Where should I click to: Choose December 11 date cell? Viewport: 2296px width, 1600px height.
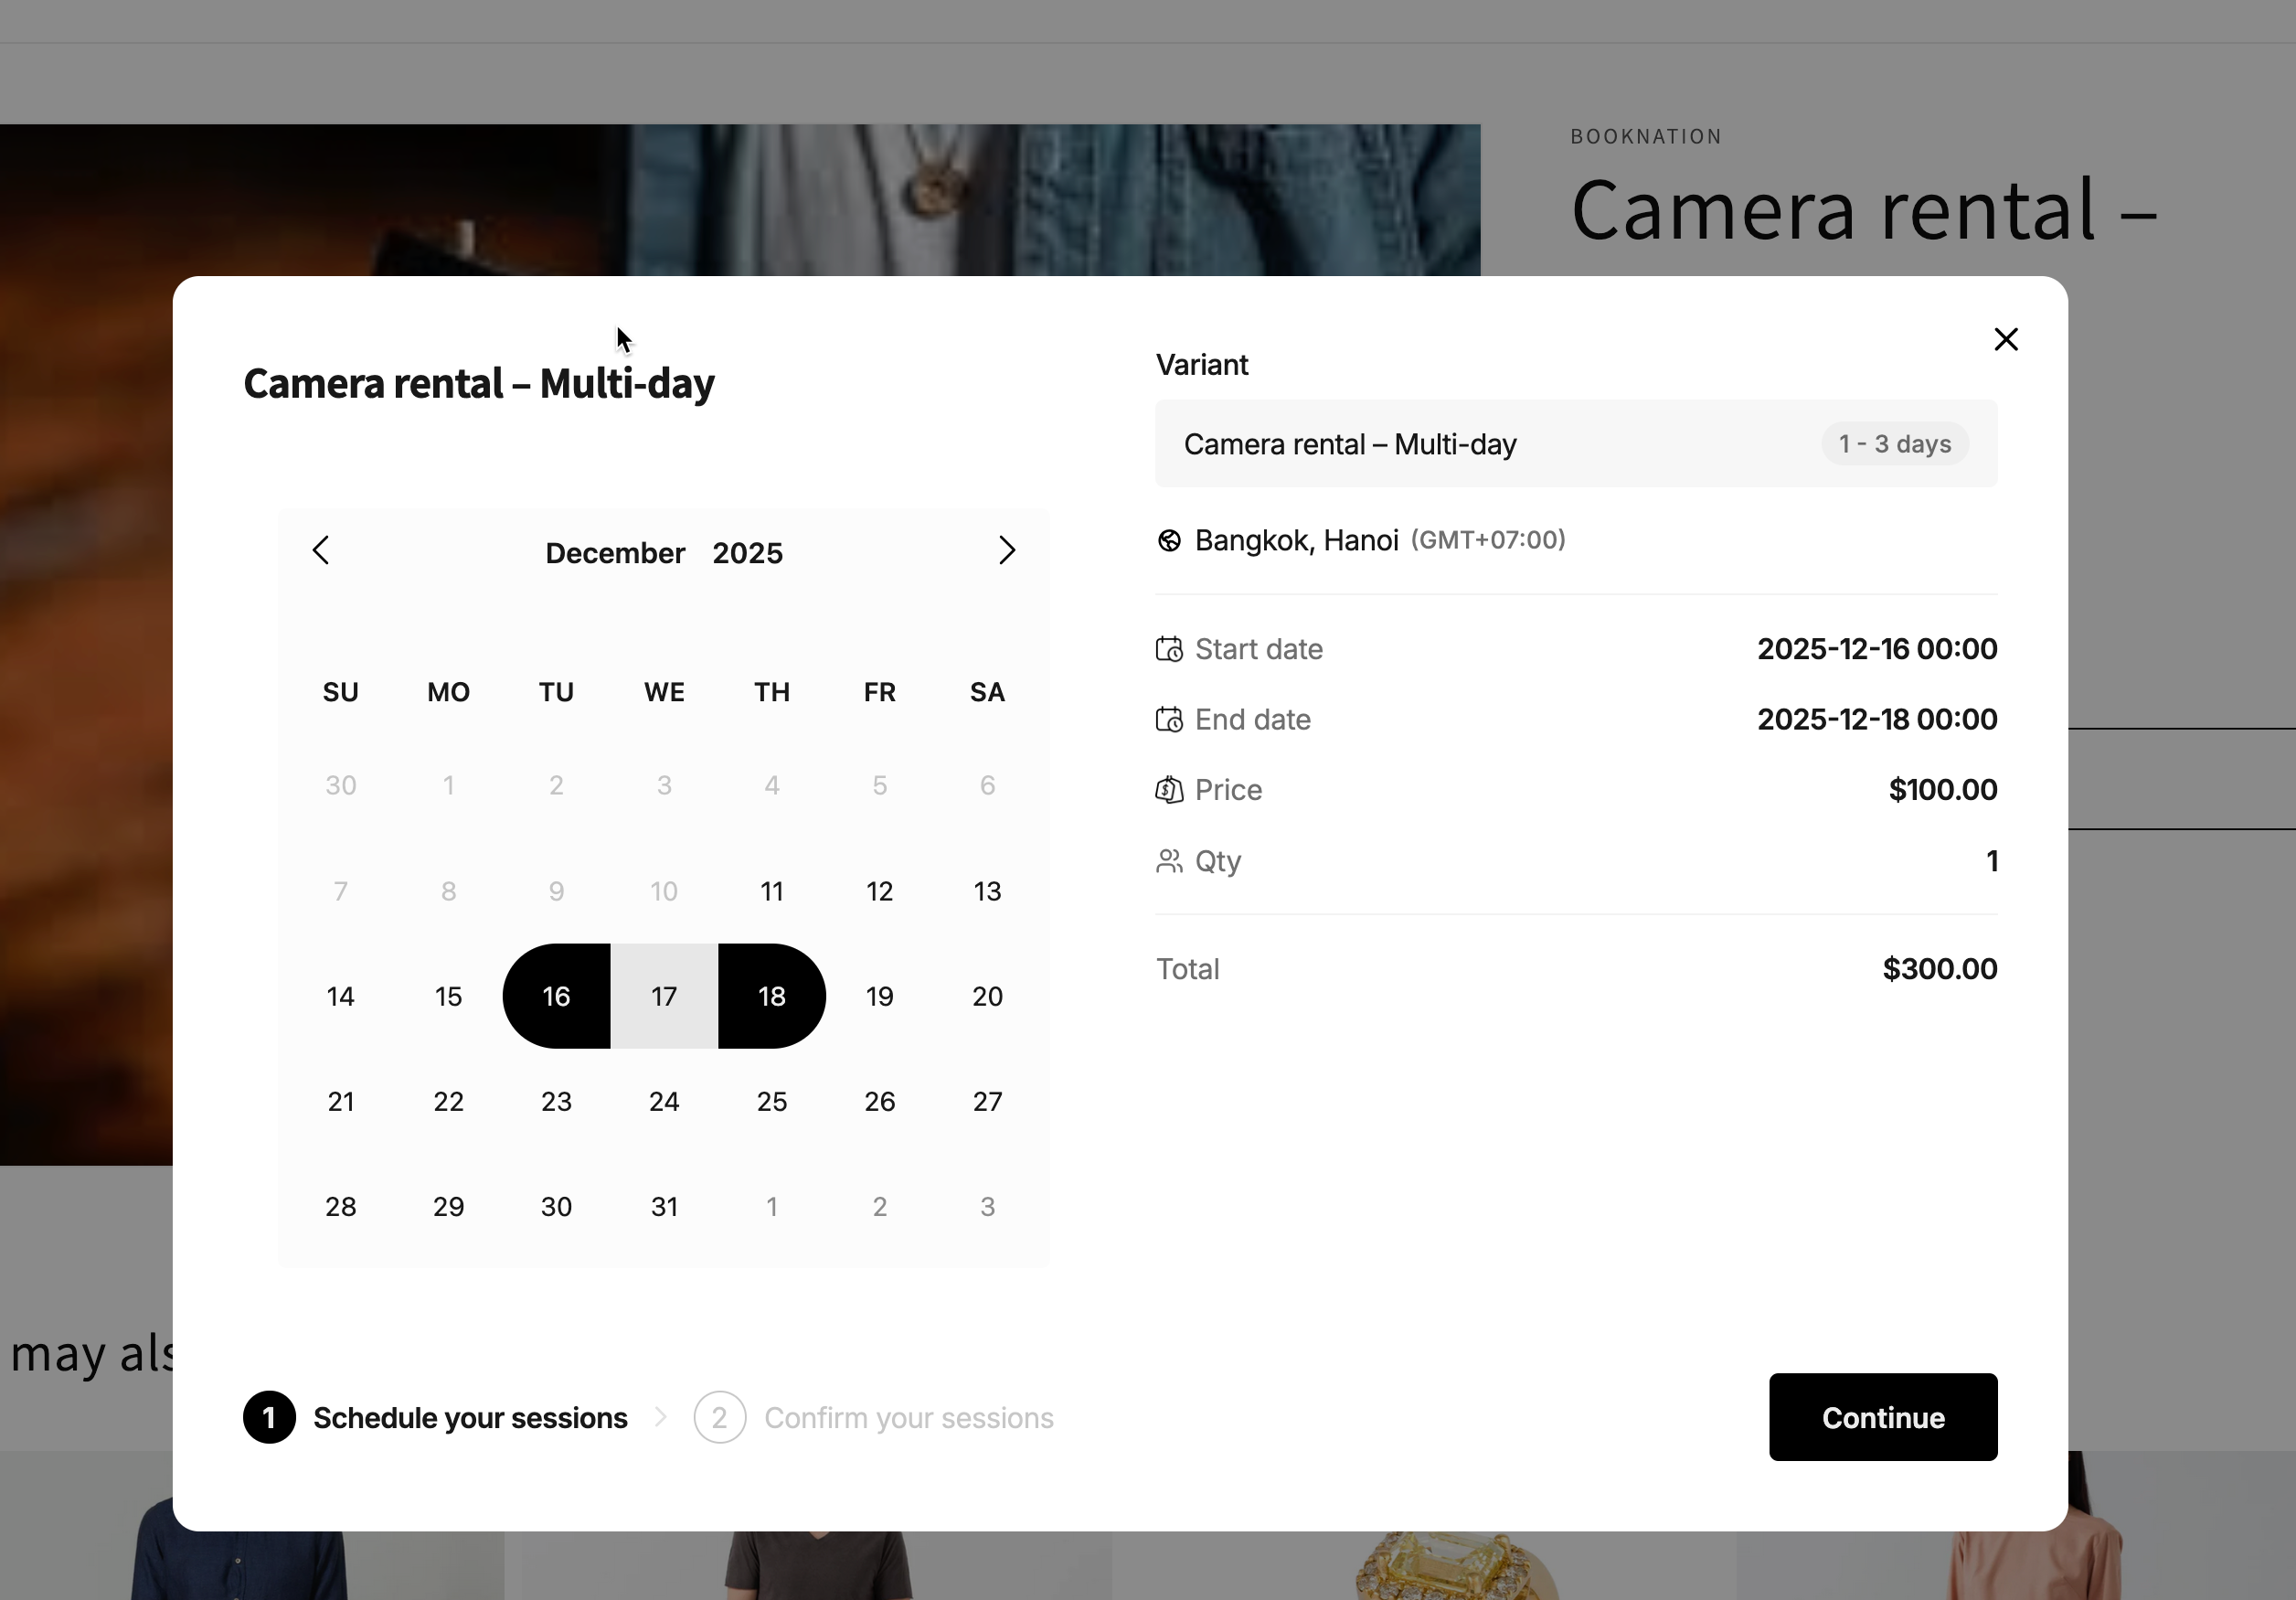click(x=771, y=891)
